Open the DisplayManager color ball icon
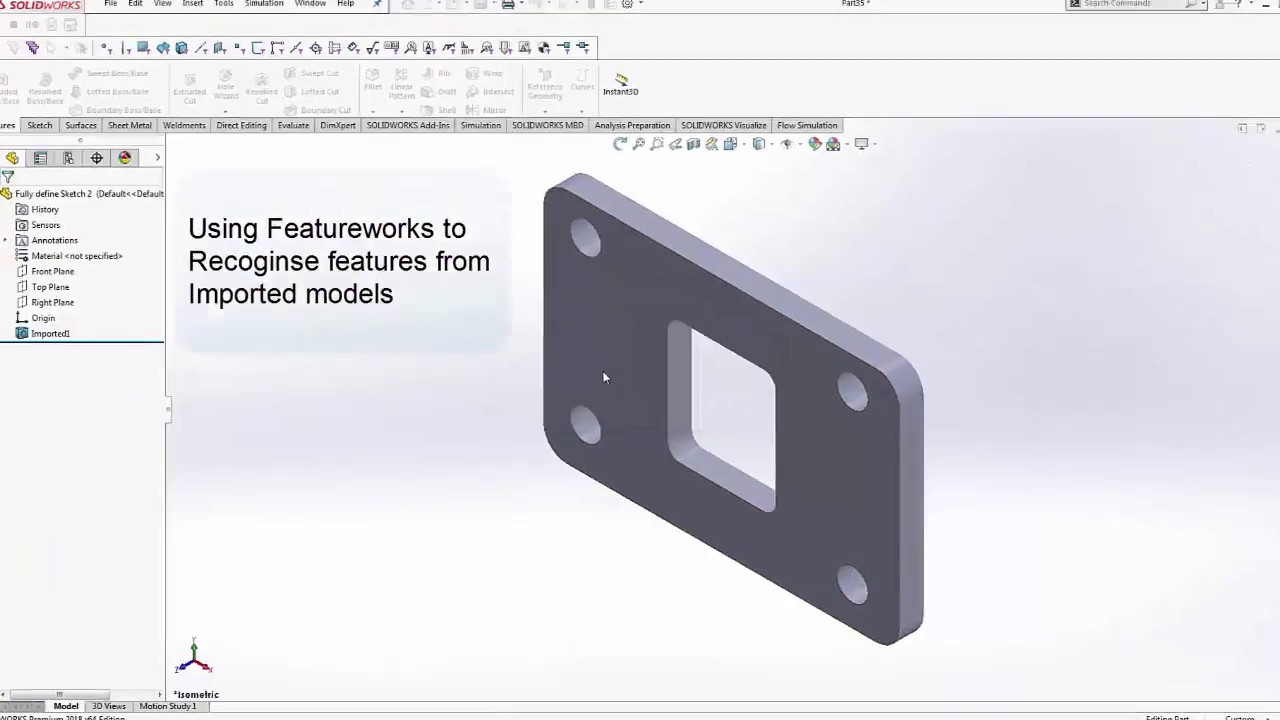Viewport: 1280px width, 720px height. tap(124, 158)
